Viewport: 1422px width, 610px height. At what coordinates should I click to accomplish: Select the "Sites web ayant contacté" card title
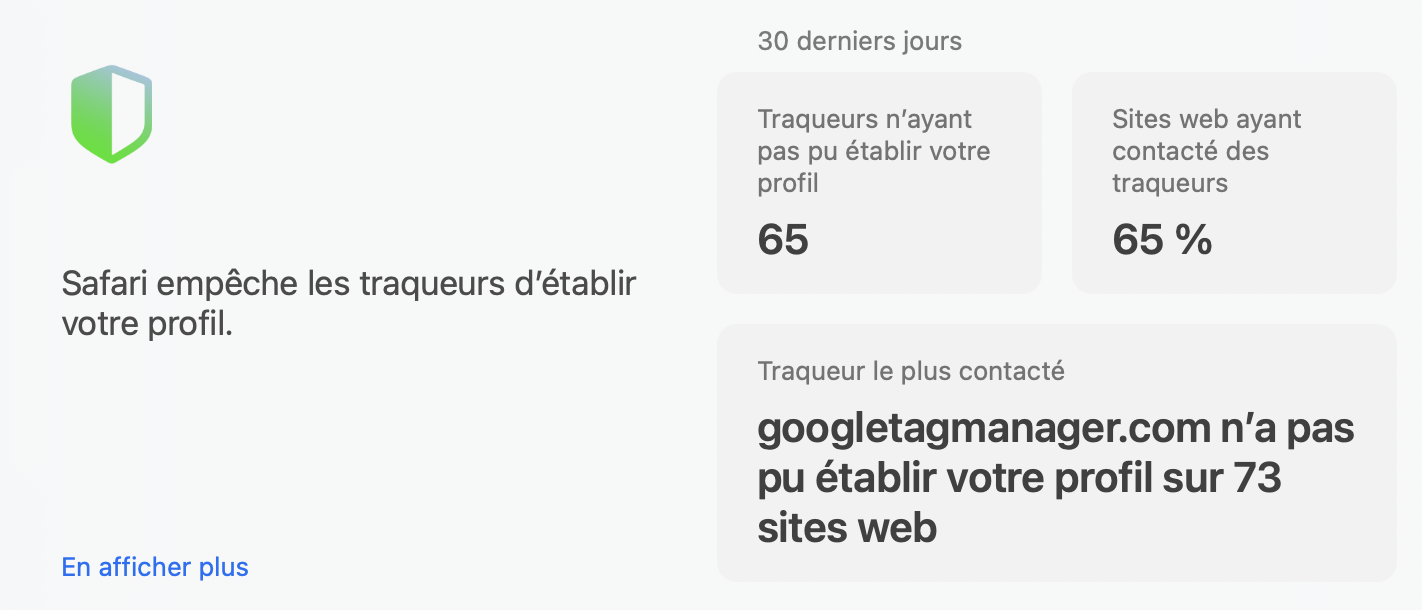point(1206,120)
